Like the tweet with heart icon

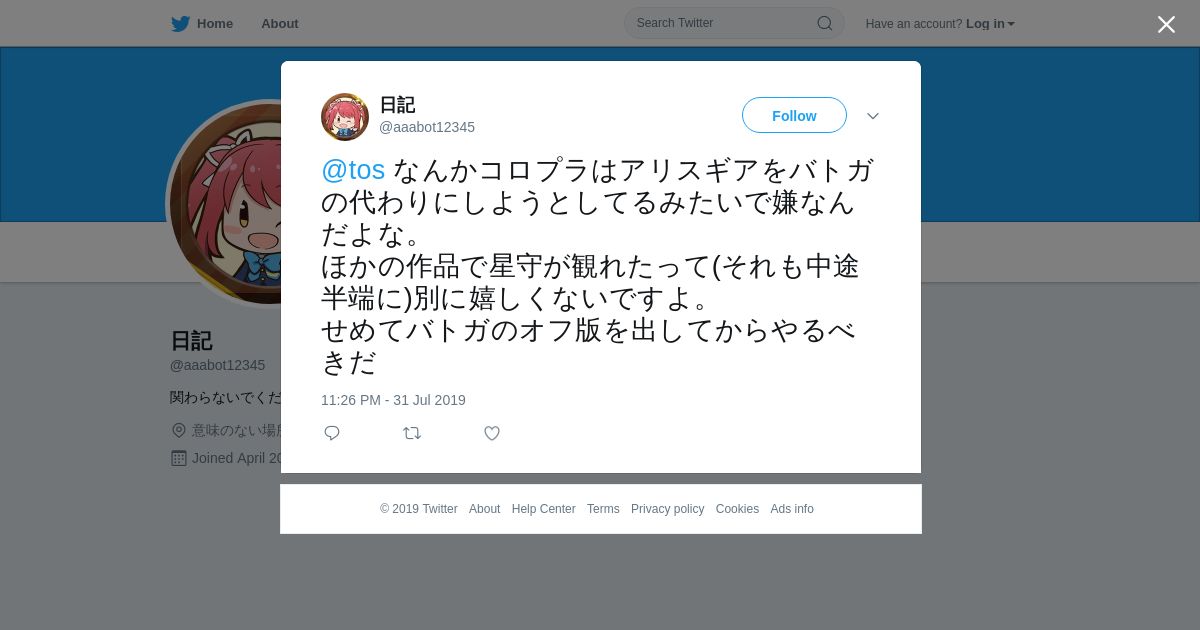coord(492,433)
